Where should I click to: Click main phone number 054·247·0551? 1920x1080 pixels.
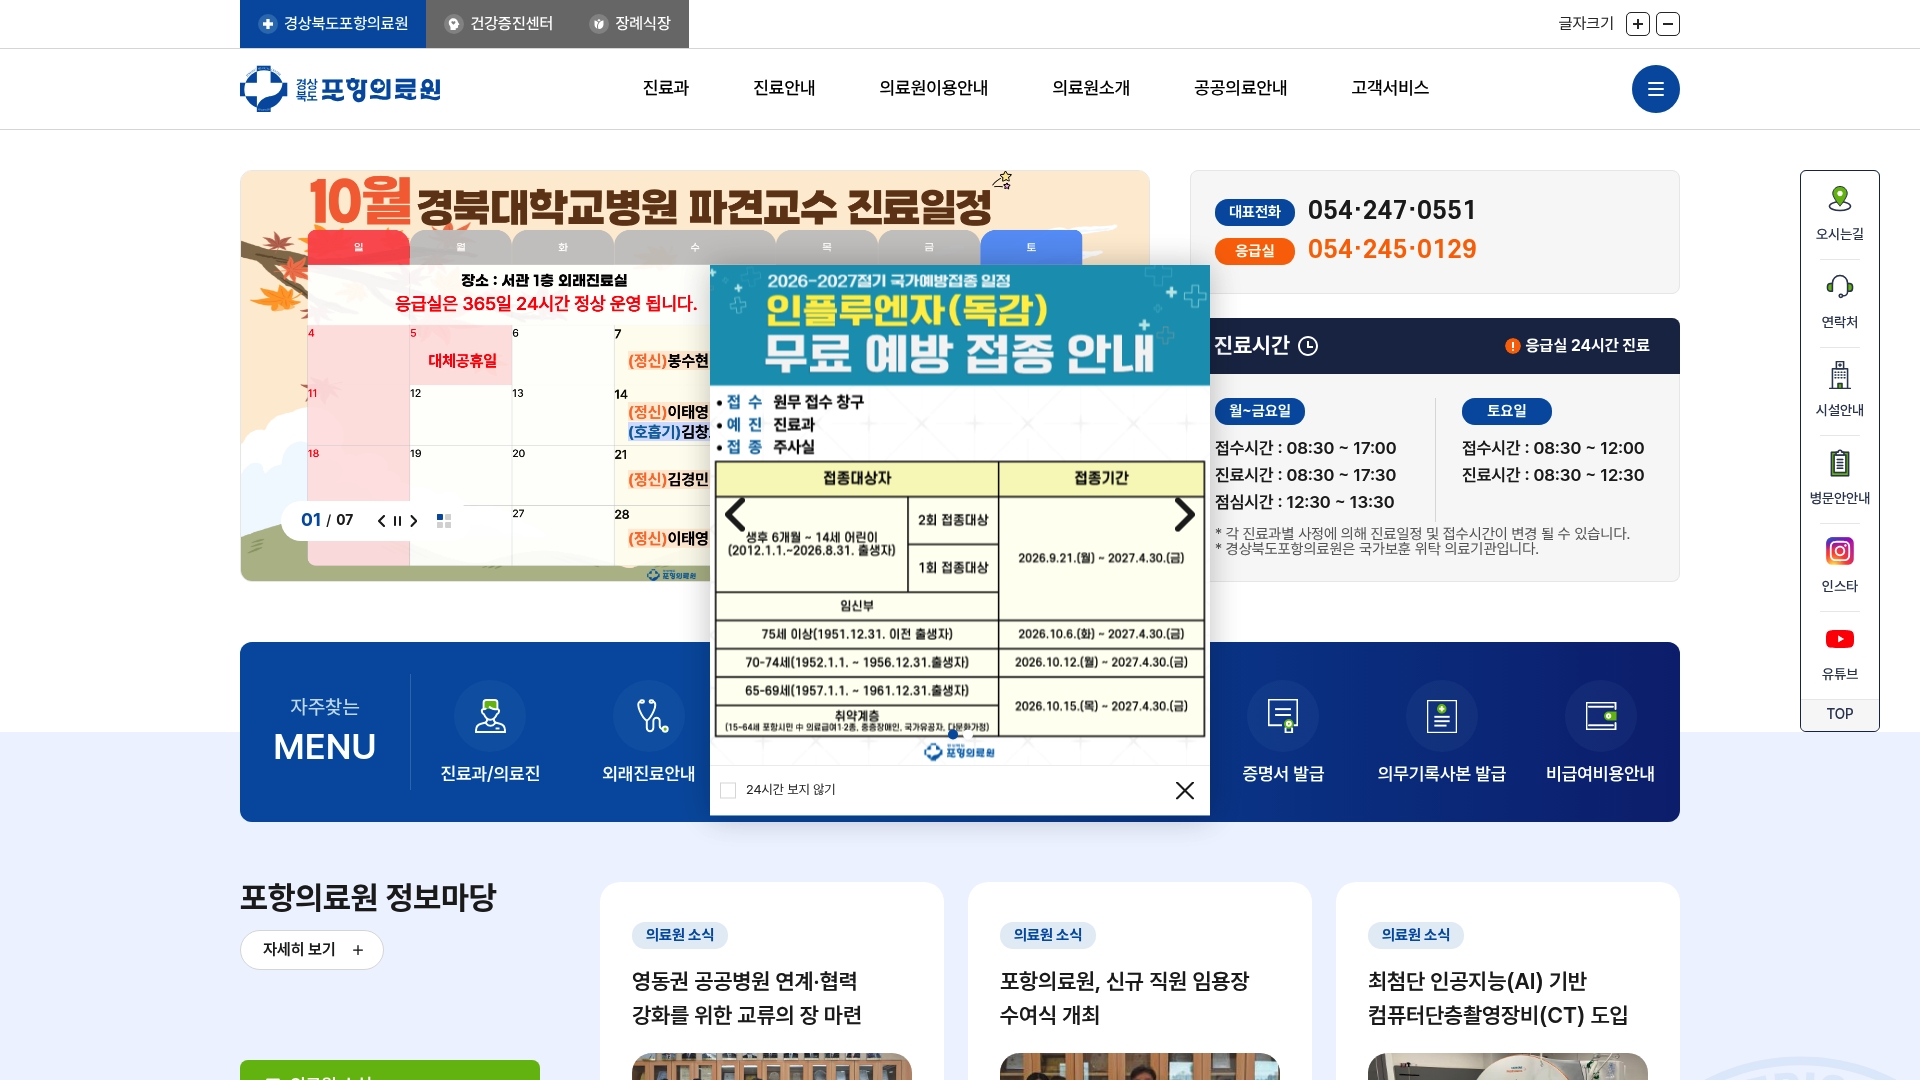pyautogui.click(x=1392, y=210)
